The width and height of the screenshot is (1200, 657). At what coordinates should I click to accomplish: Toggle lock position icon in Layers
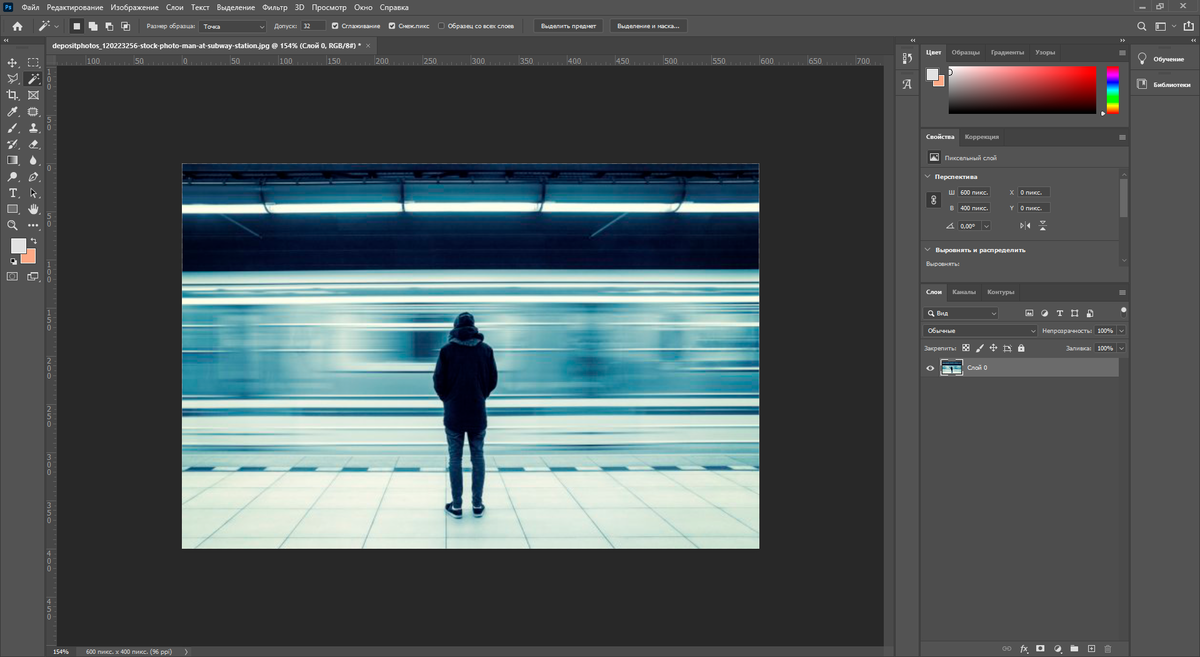pos(993,348)
